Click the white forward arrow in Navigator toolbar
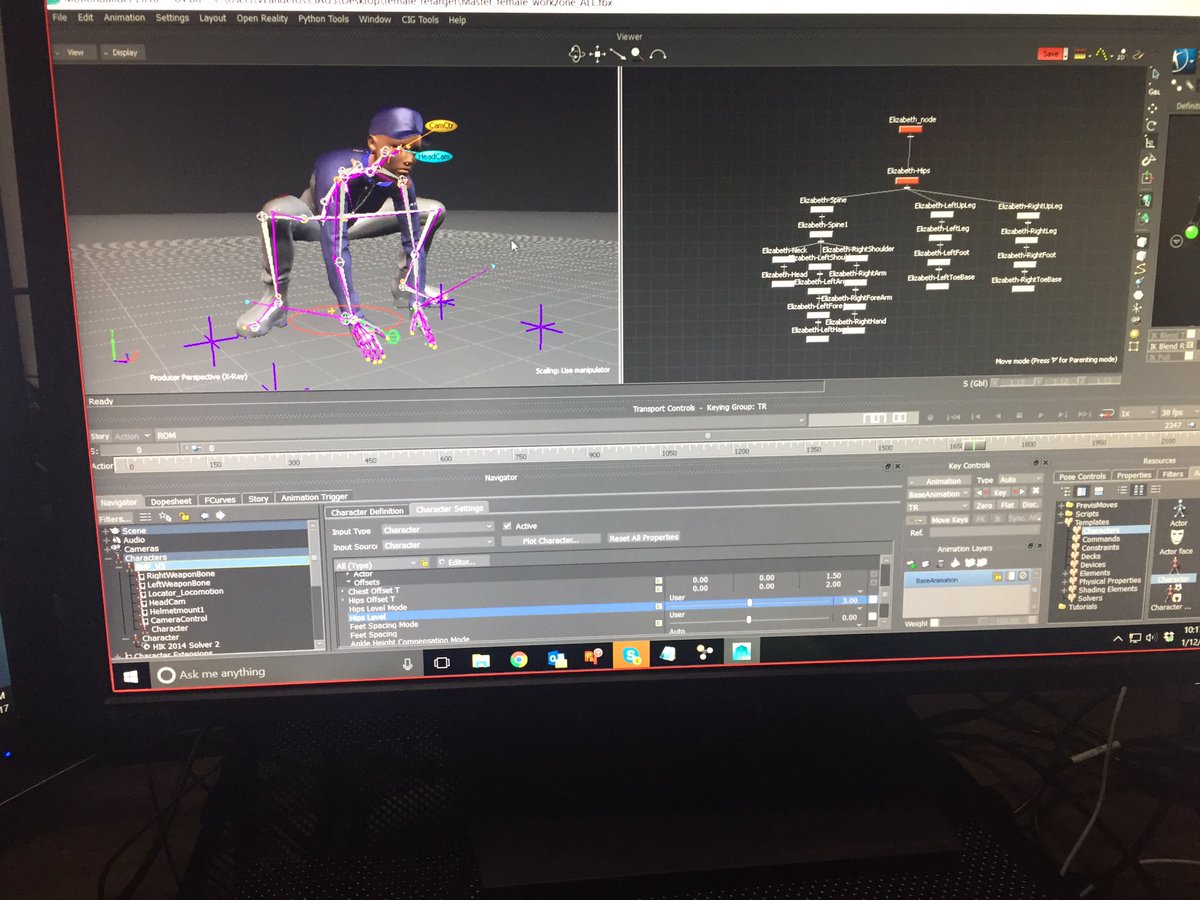 [220, 516]
